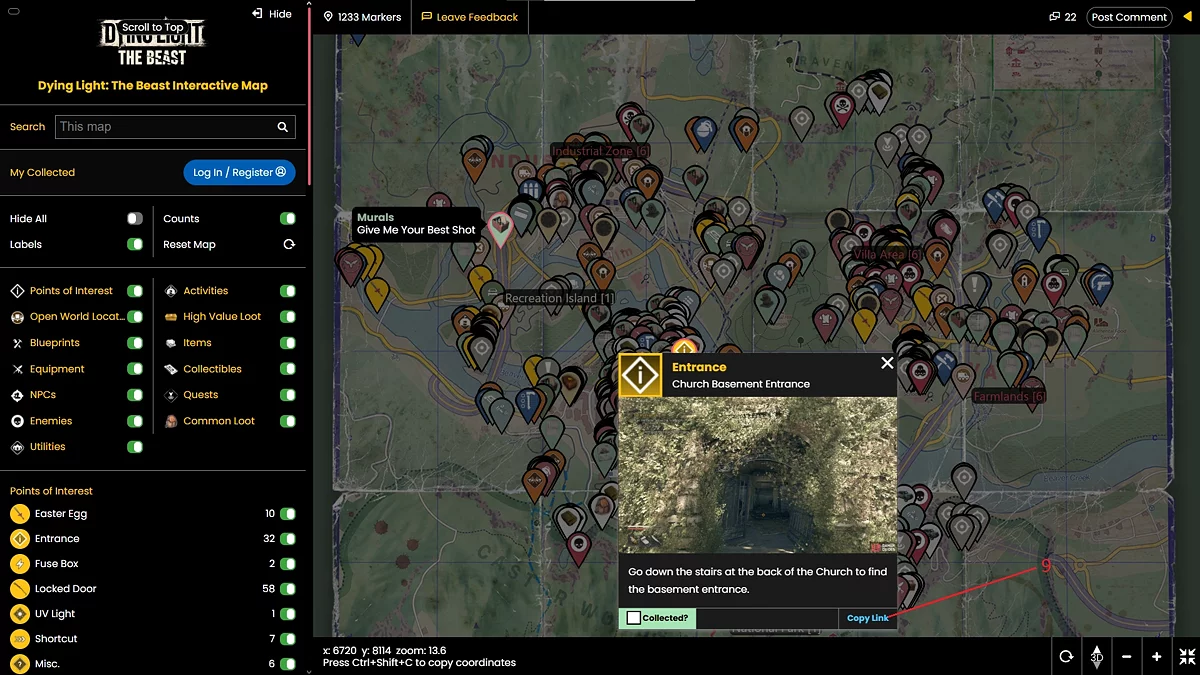Click the Locked Door yellow list icon
This screenshot has height=675, width=1200.
point(19,589)
